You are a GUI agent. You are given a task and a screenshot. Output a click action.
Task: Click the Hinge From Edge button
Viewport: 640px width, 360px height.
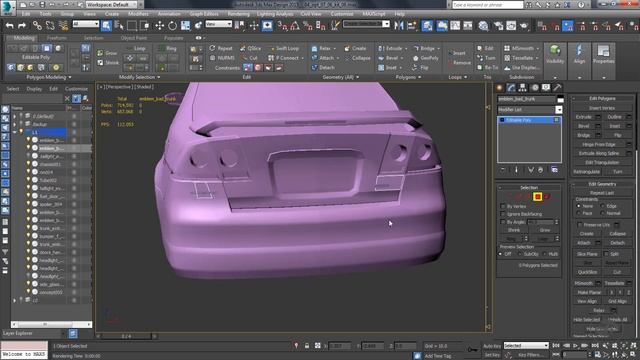pos(599,144)
